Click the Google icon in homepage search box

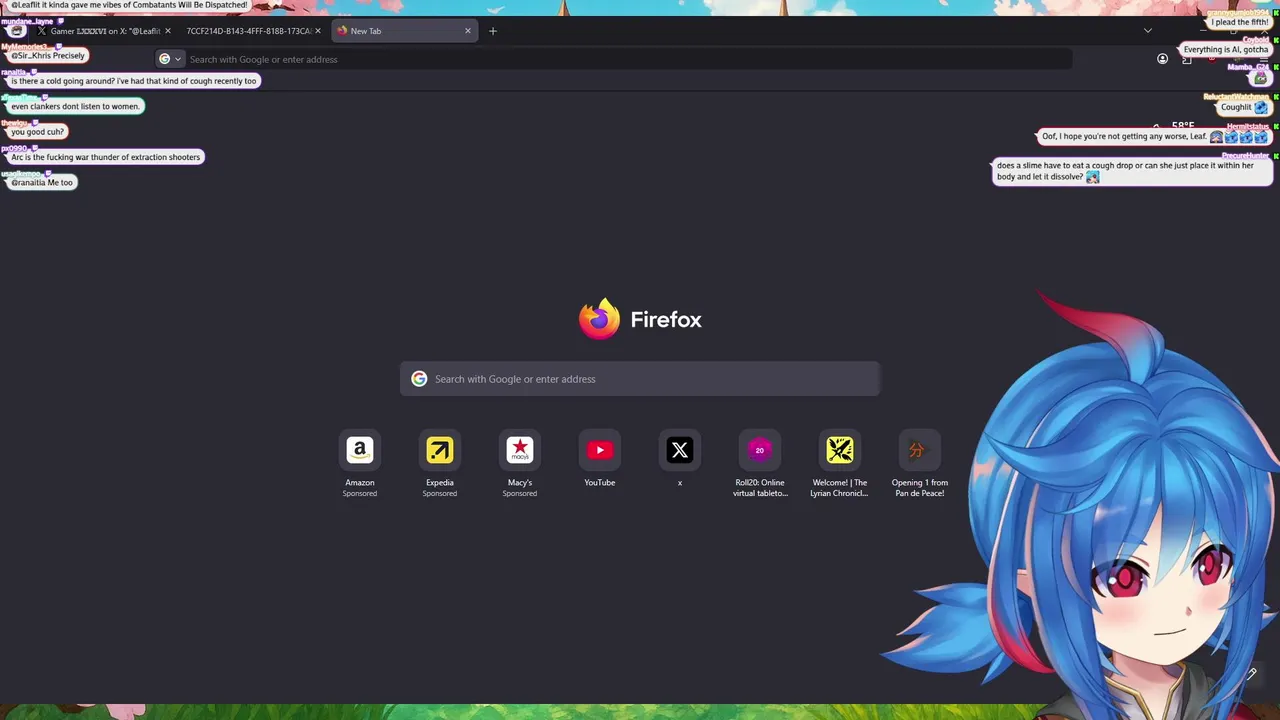pyautogui.click(x=419, y=379)
